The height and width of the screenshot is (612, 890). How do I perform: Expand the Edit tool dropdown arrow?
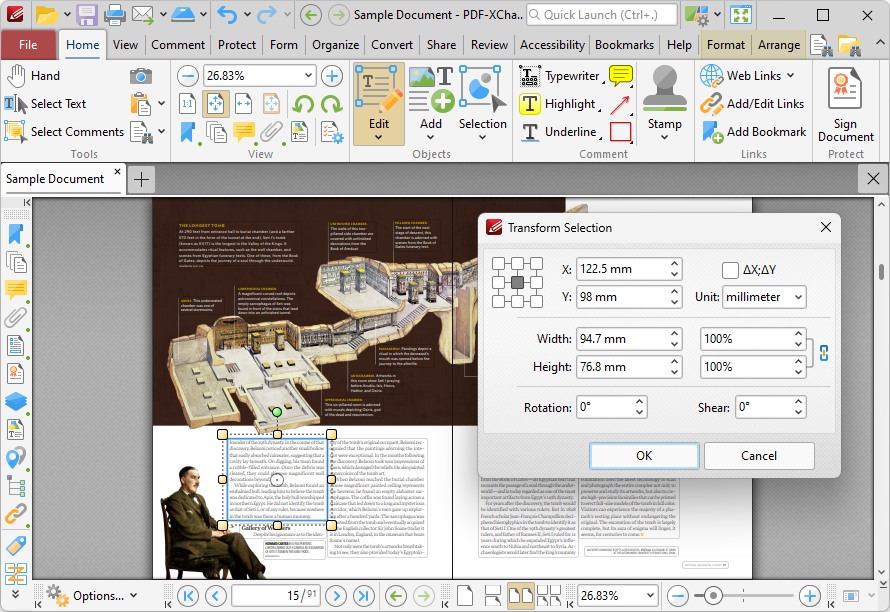pos(379,137)
